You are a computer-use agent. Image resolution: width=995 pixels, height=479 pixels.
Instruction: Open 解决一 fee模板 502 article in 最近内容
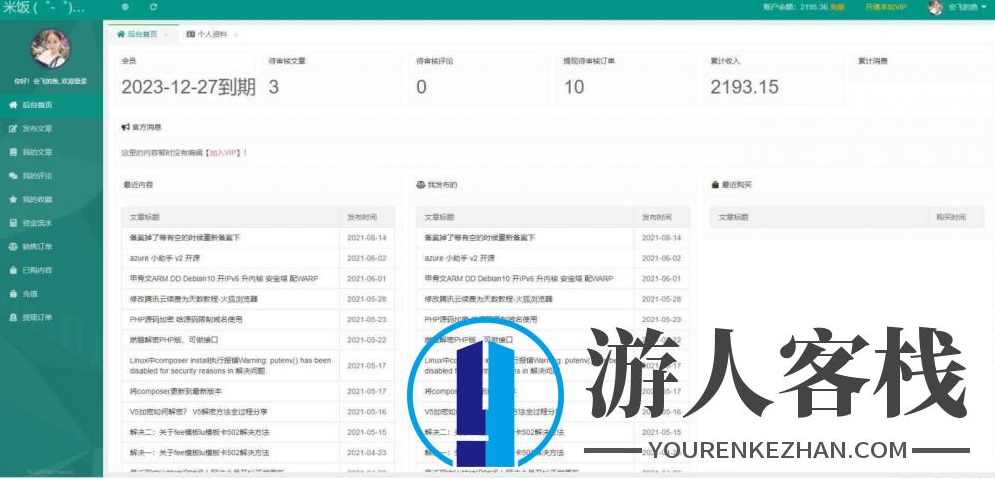click(x=199, y=453)
